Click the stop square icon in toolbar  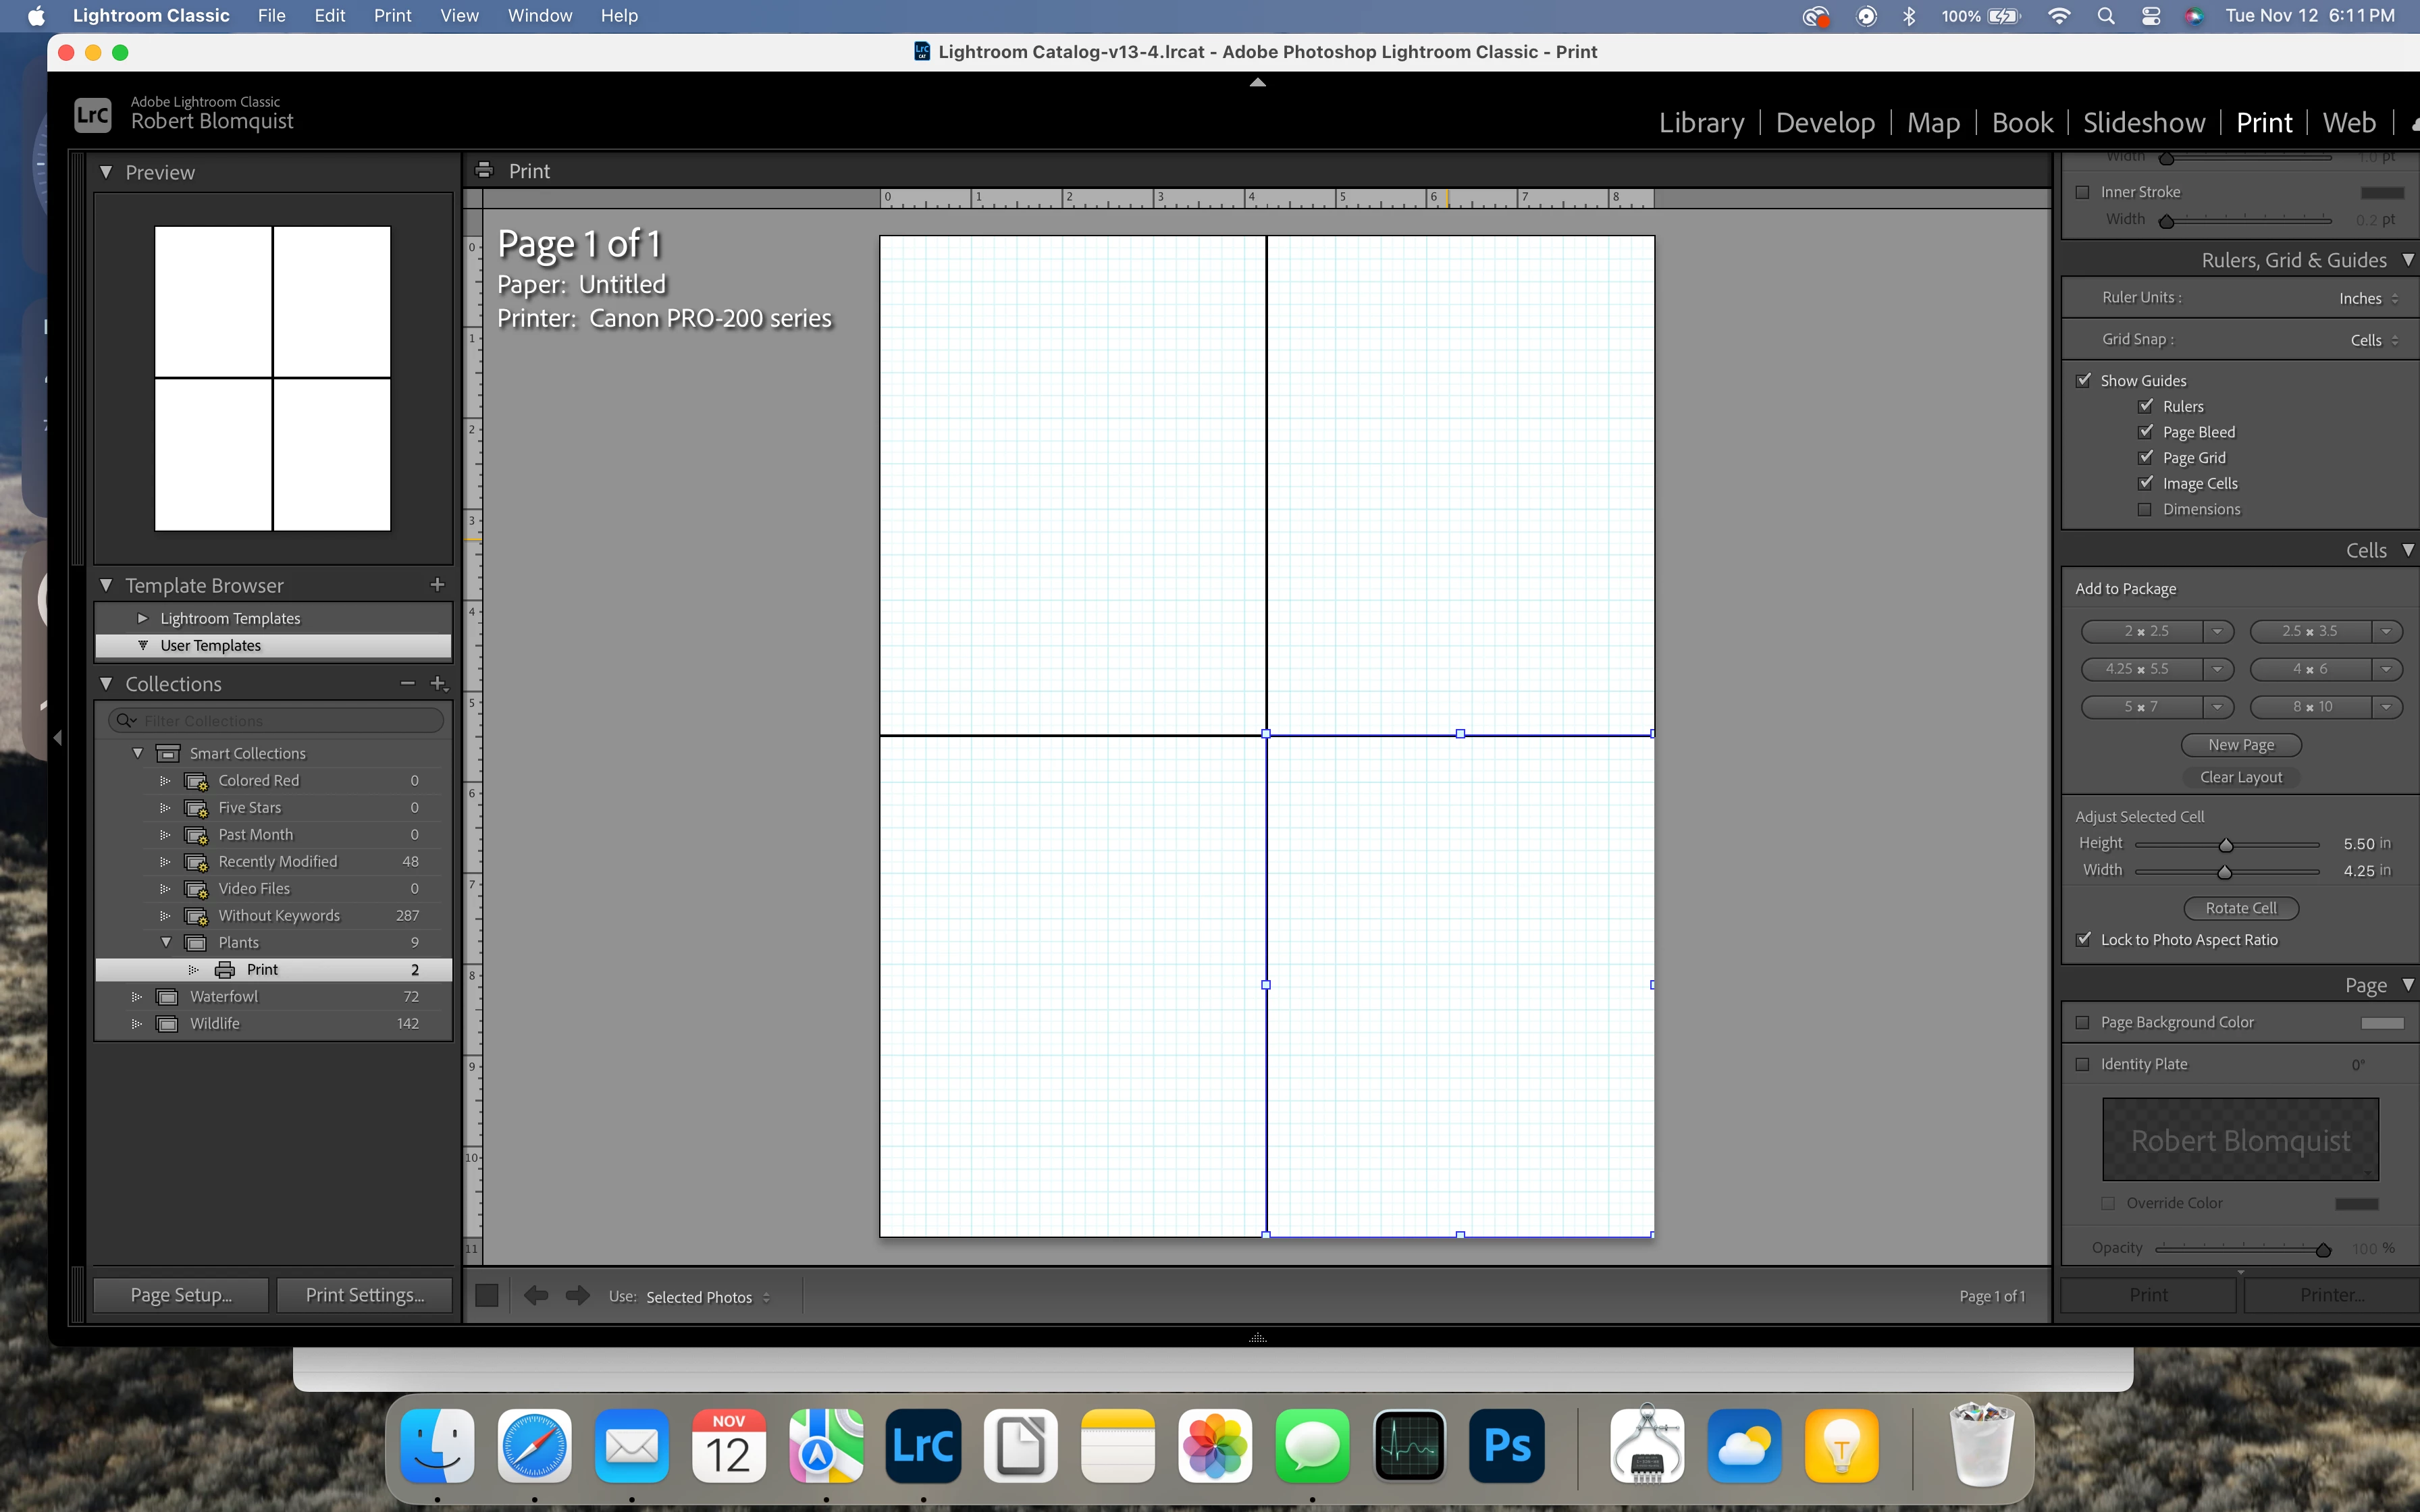pos(487,1296)
